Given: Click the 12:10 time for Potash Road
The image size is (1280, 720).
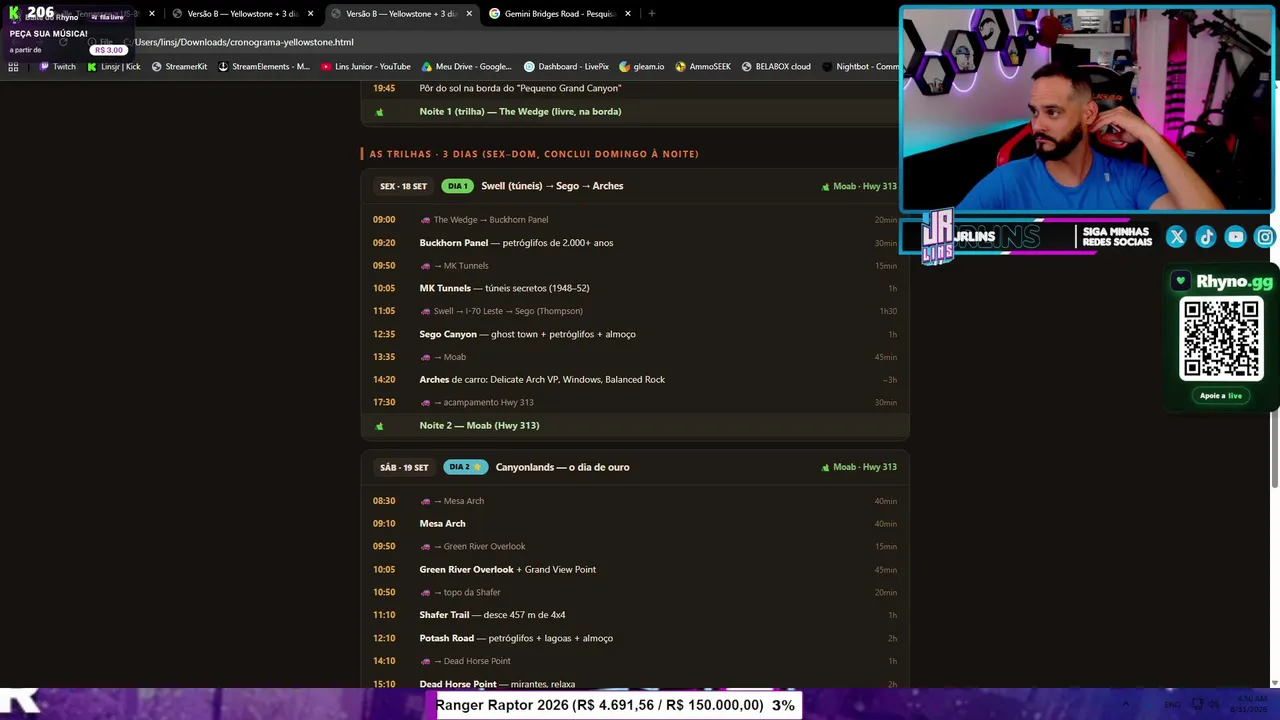Looking at the screenshot, I should pyautogui.click(x=384, y=638).
